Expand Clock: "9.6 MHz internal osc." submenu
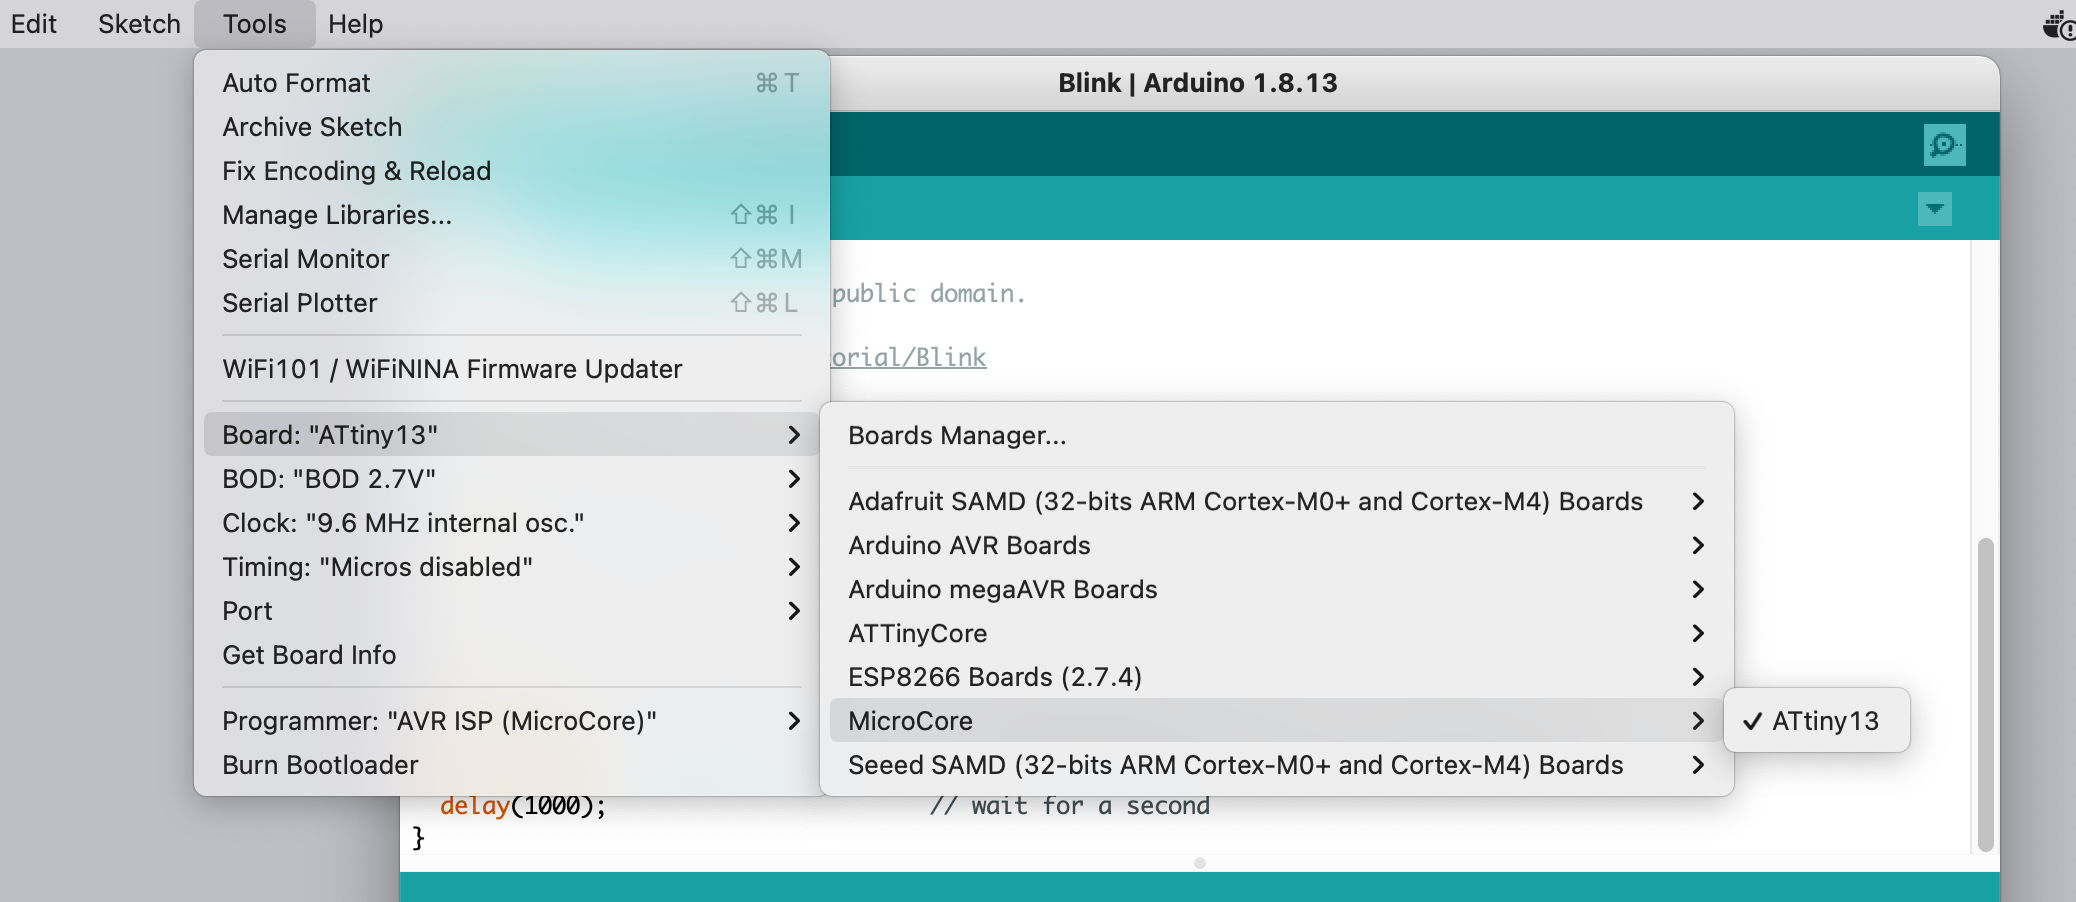The height and width of the screenshot is (902, 2076). 511,523
